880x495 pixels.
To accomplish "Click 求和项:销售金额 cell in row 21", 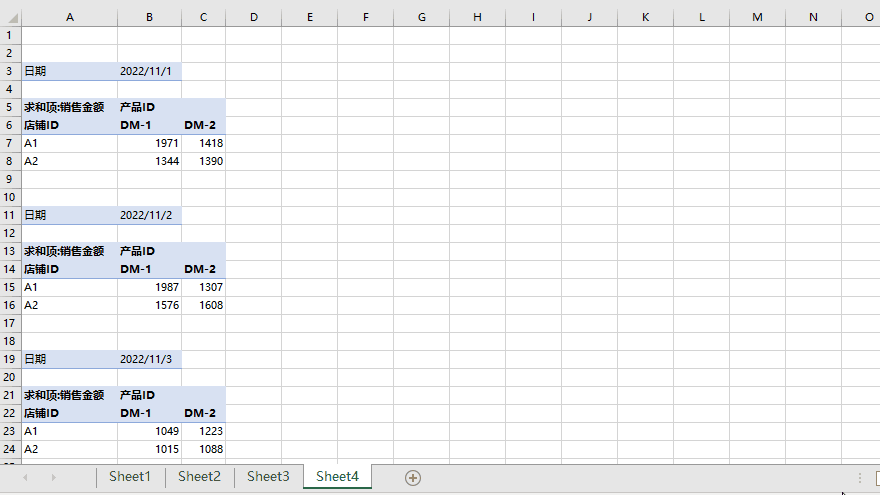I will coord(70,395).
